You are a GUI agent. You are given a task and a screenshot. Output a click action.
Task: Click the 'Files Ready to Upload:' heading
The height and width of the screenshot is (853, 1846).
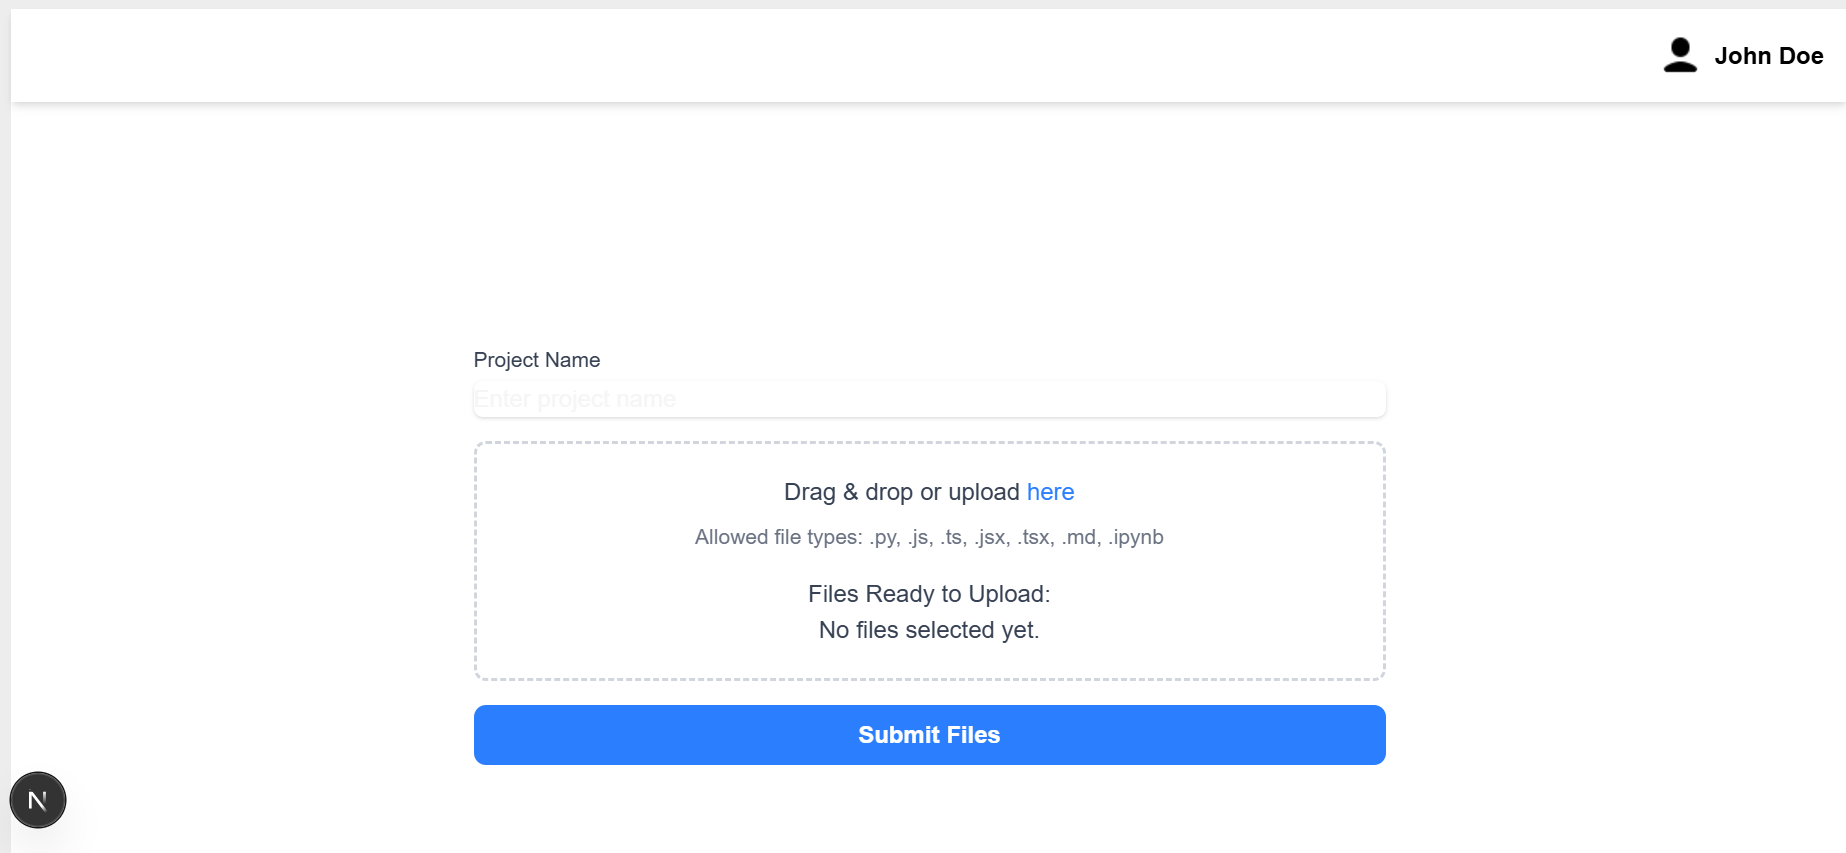click(x=929, y=594)
